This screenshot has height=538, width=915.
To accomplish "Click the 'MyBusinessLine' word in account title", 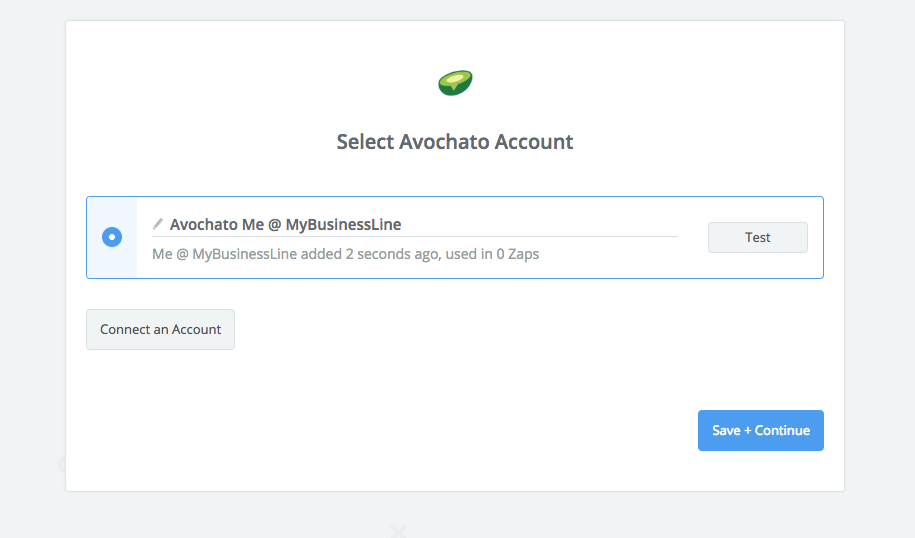I will (x=343, y=225).
